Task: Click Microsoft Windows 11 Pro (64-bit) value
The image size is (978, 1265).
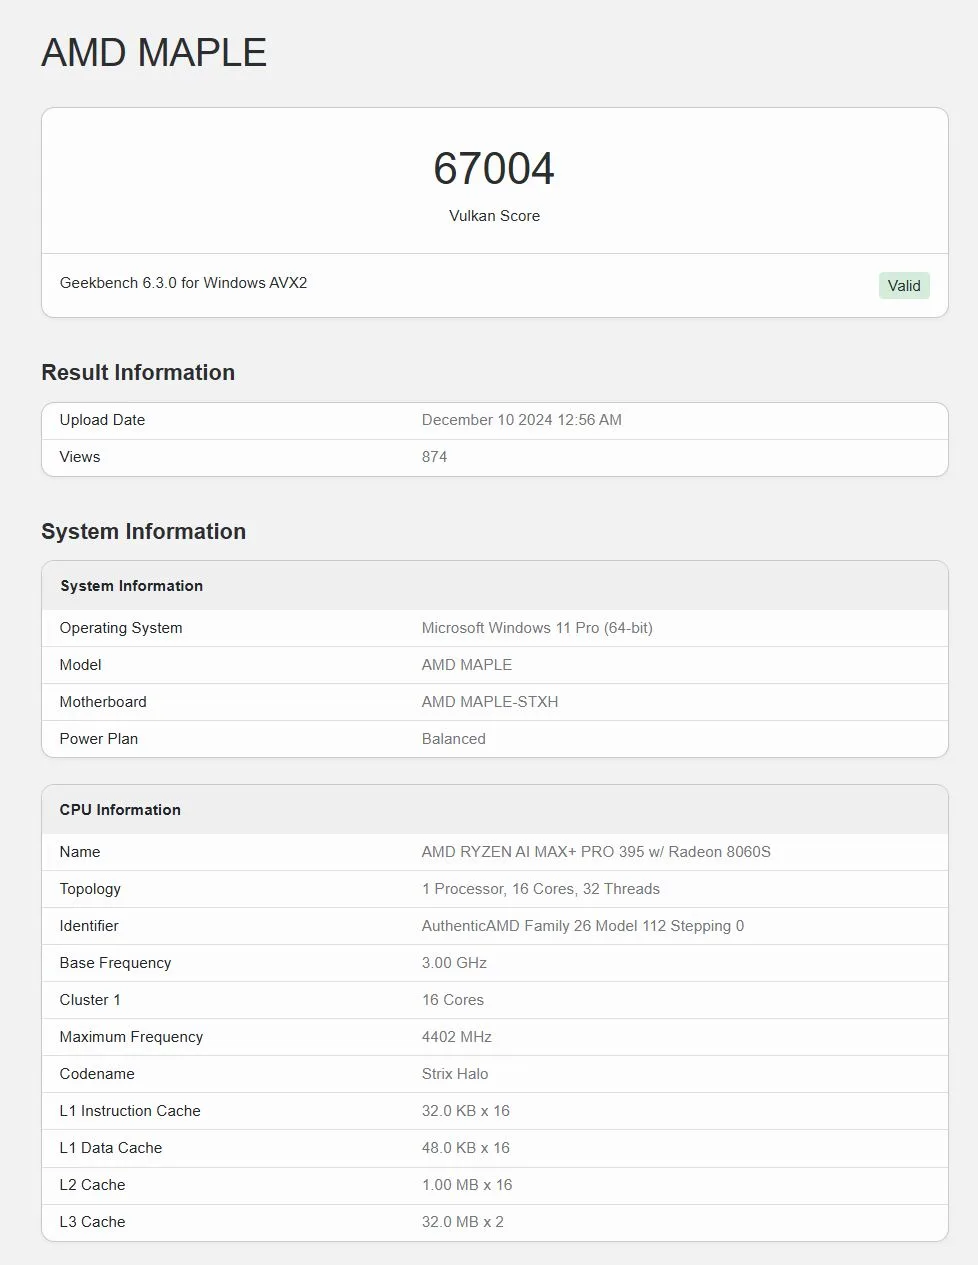Action: [537, 628]
